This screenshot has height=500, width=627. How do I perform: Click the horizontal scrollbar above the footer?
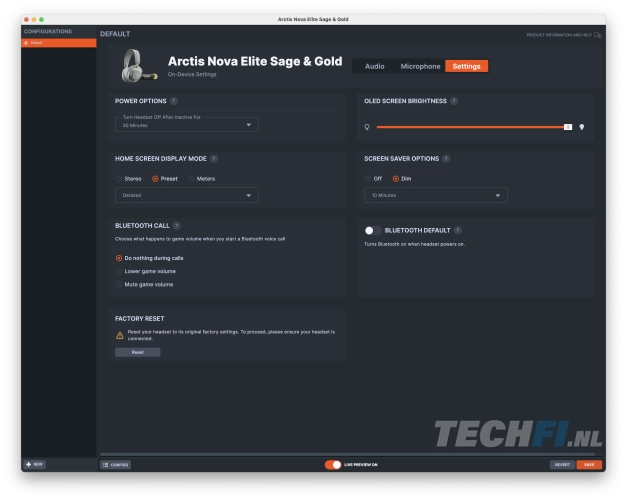point(347,454)
